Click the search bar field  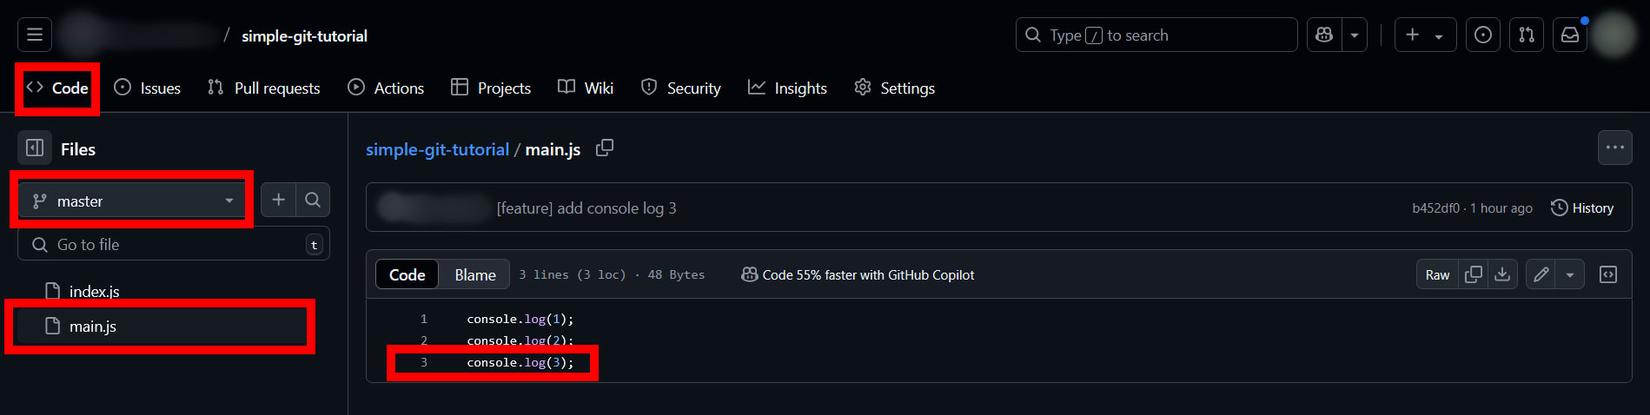click(x=1156, y=35)
